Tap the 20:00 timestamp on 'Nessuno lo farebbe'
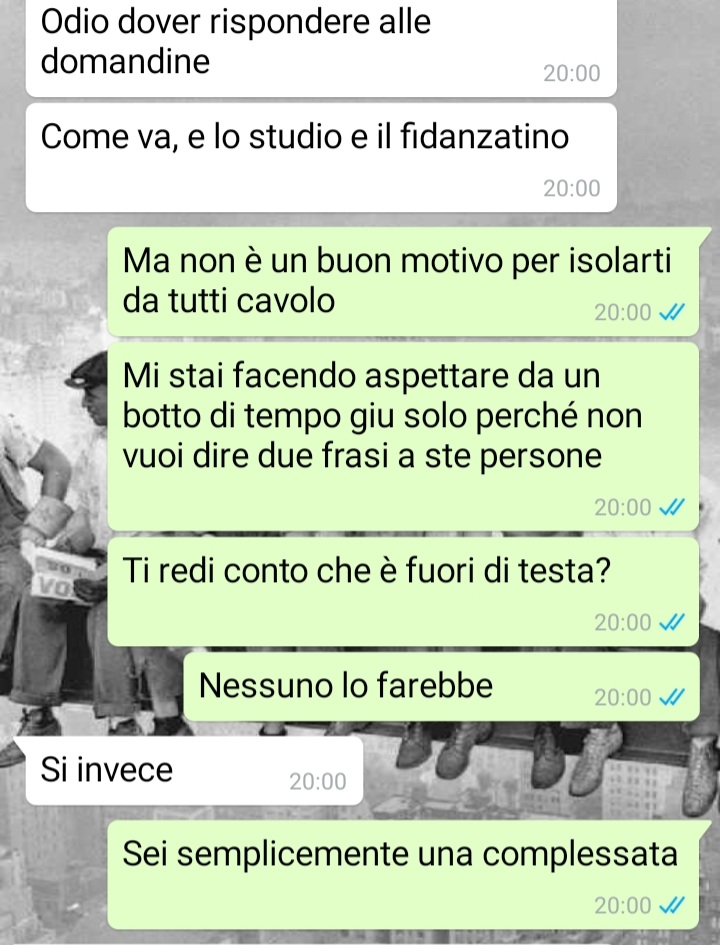The width and height of the screenshot is (720, 945). pos(622,697)
